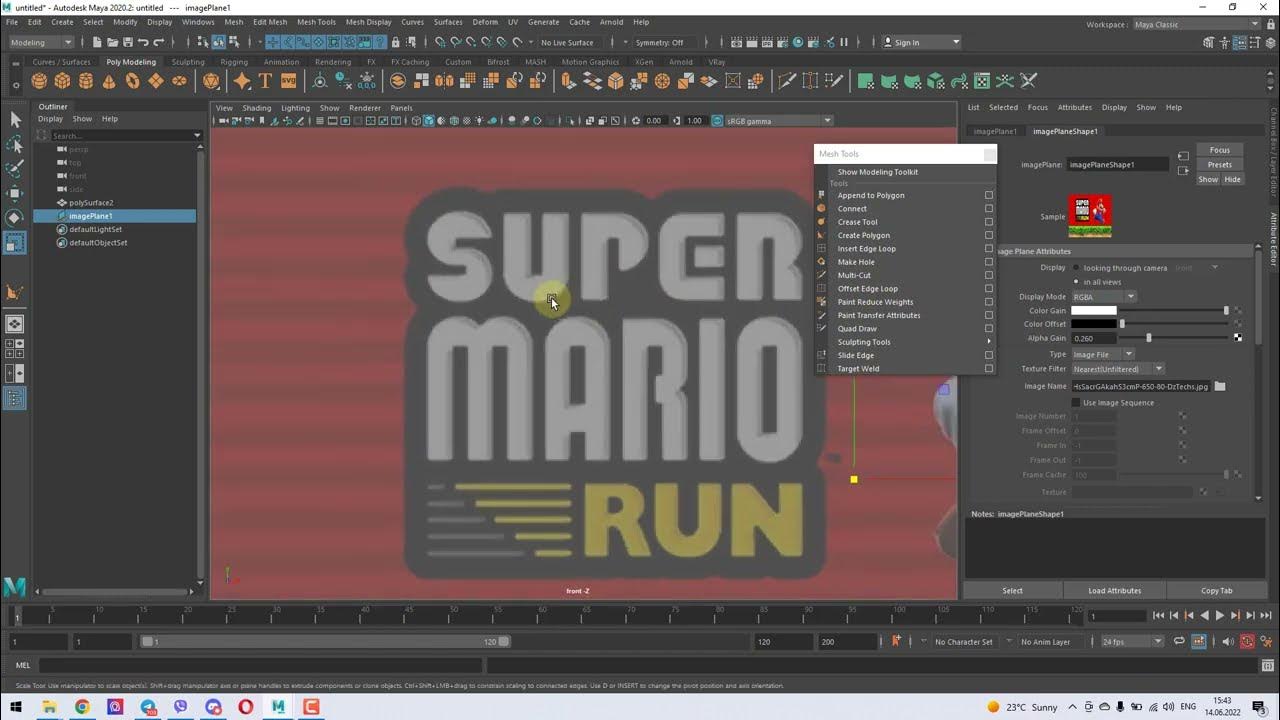This screenshot has height=720, width=1280.
Task: Open the Edit Mesh menu
Action: pos(270,22)
